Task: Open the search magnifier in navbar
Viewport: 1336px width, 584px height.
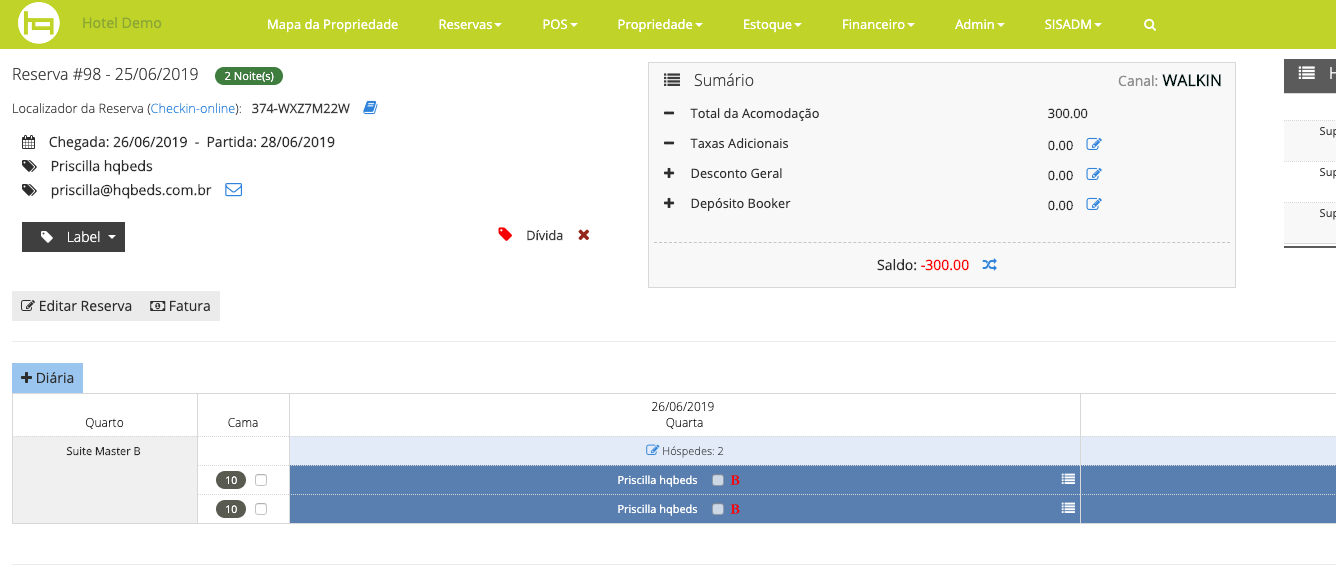Action: click(x=1149, y=25)
